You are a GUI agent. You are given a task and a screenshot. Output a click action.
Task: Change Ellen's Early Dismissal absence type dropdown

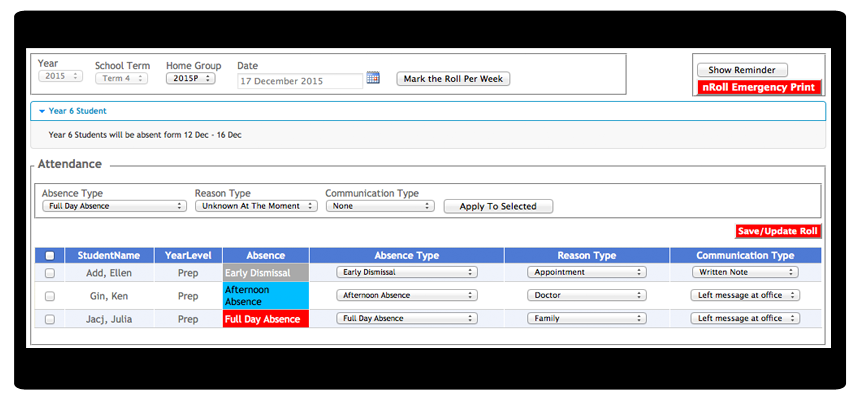pyautogui.click(x=407, y=272)
